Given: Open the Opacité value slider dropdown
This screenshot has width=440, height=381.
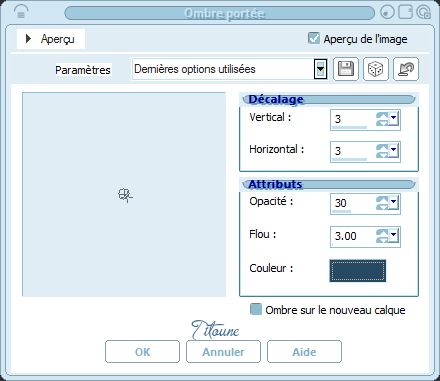Looking at the screenshot, I should 393,203.
